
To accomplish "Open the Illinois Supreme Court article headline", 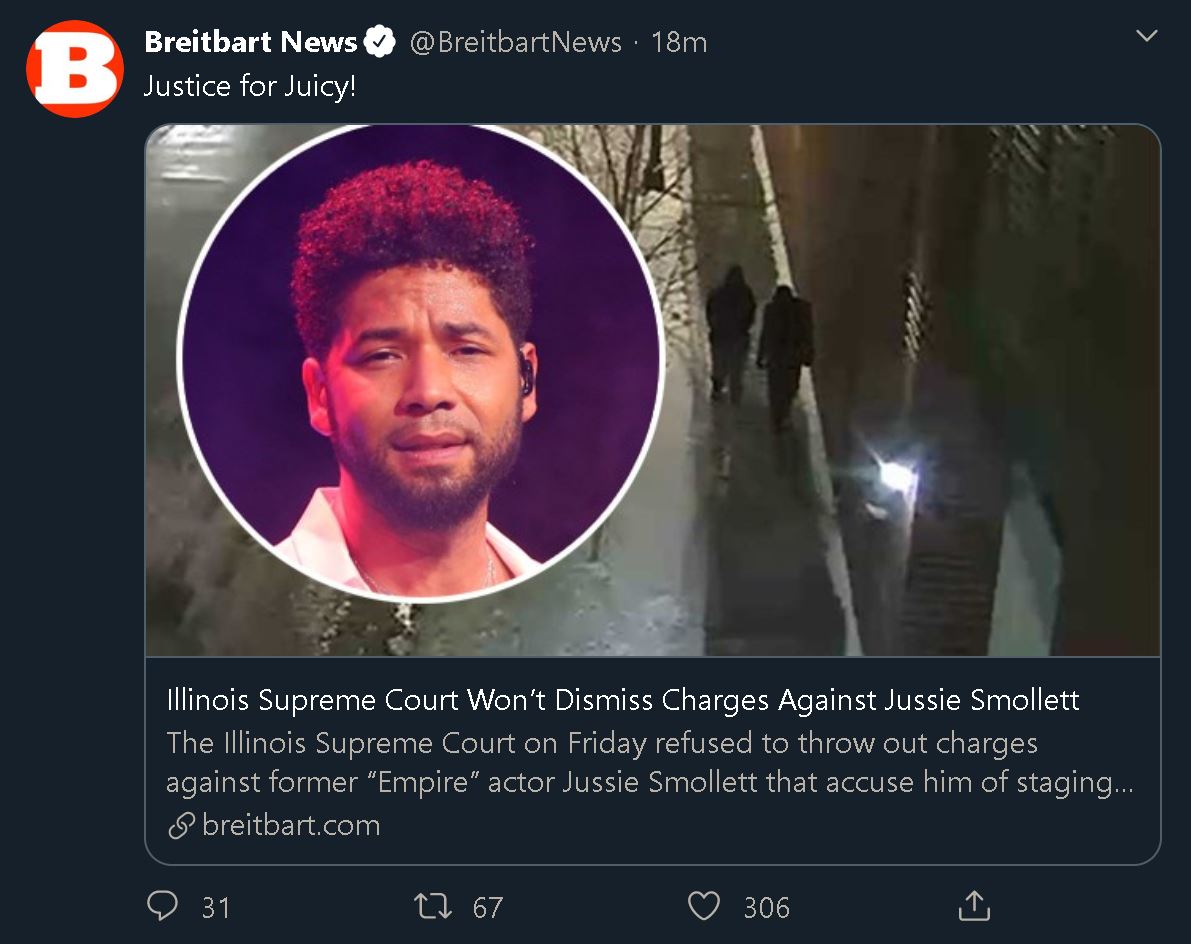I will [x=623, y=699].
